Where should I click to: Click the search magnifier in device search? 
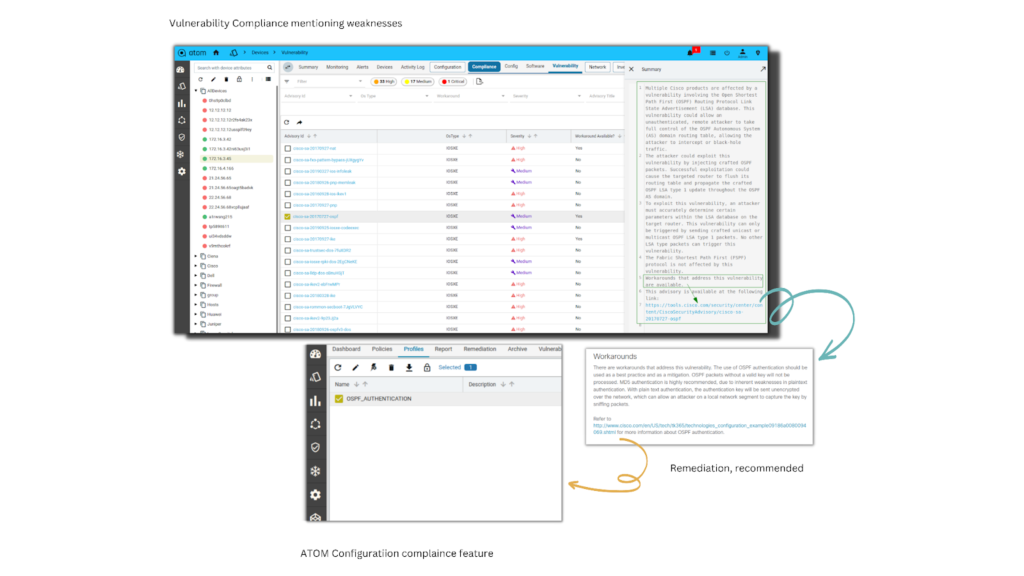click(270, 68)
